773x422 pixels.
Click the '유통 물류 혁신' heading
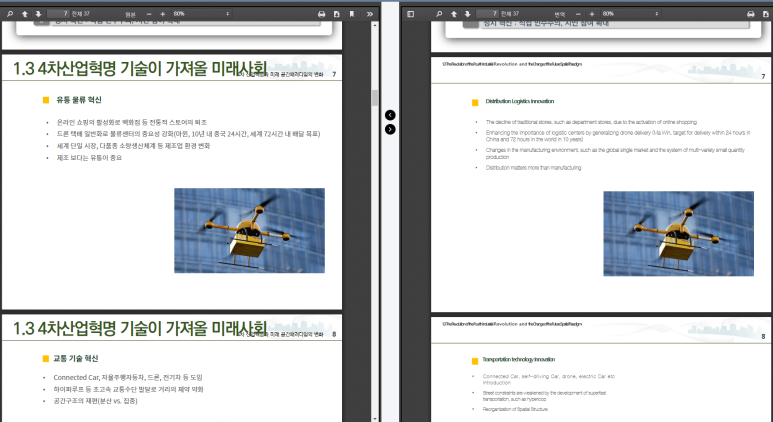click(x=79, y=100)
